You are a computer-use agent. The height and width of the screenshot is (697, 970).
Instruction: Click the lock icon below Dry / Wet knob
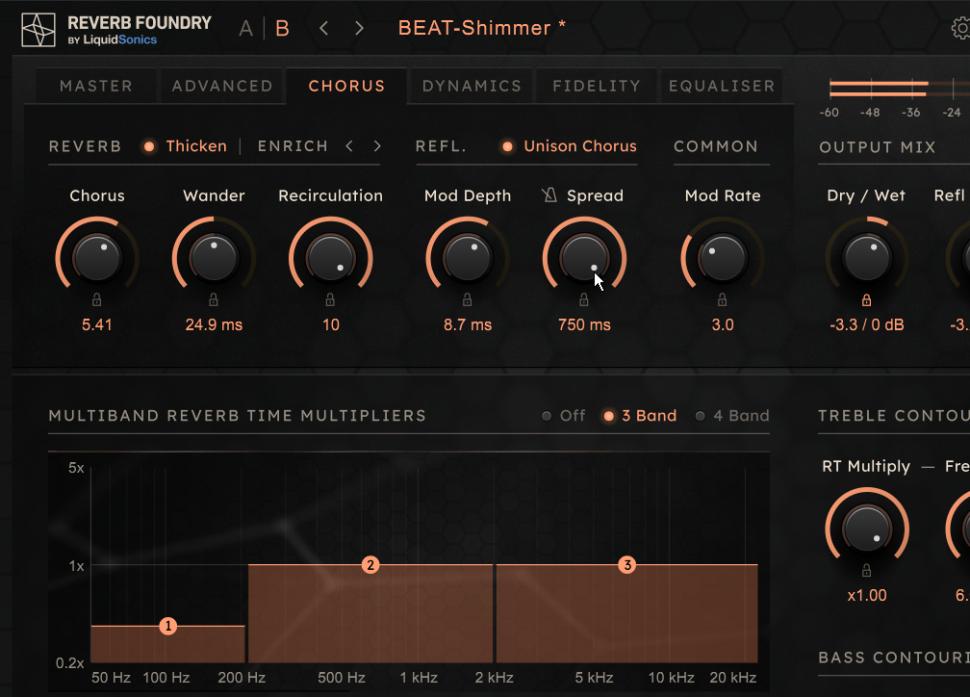tap(867, 299)
